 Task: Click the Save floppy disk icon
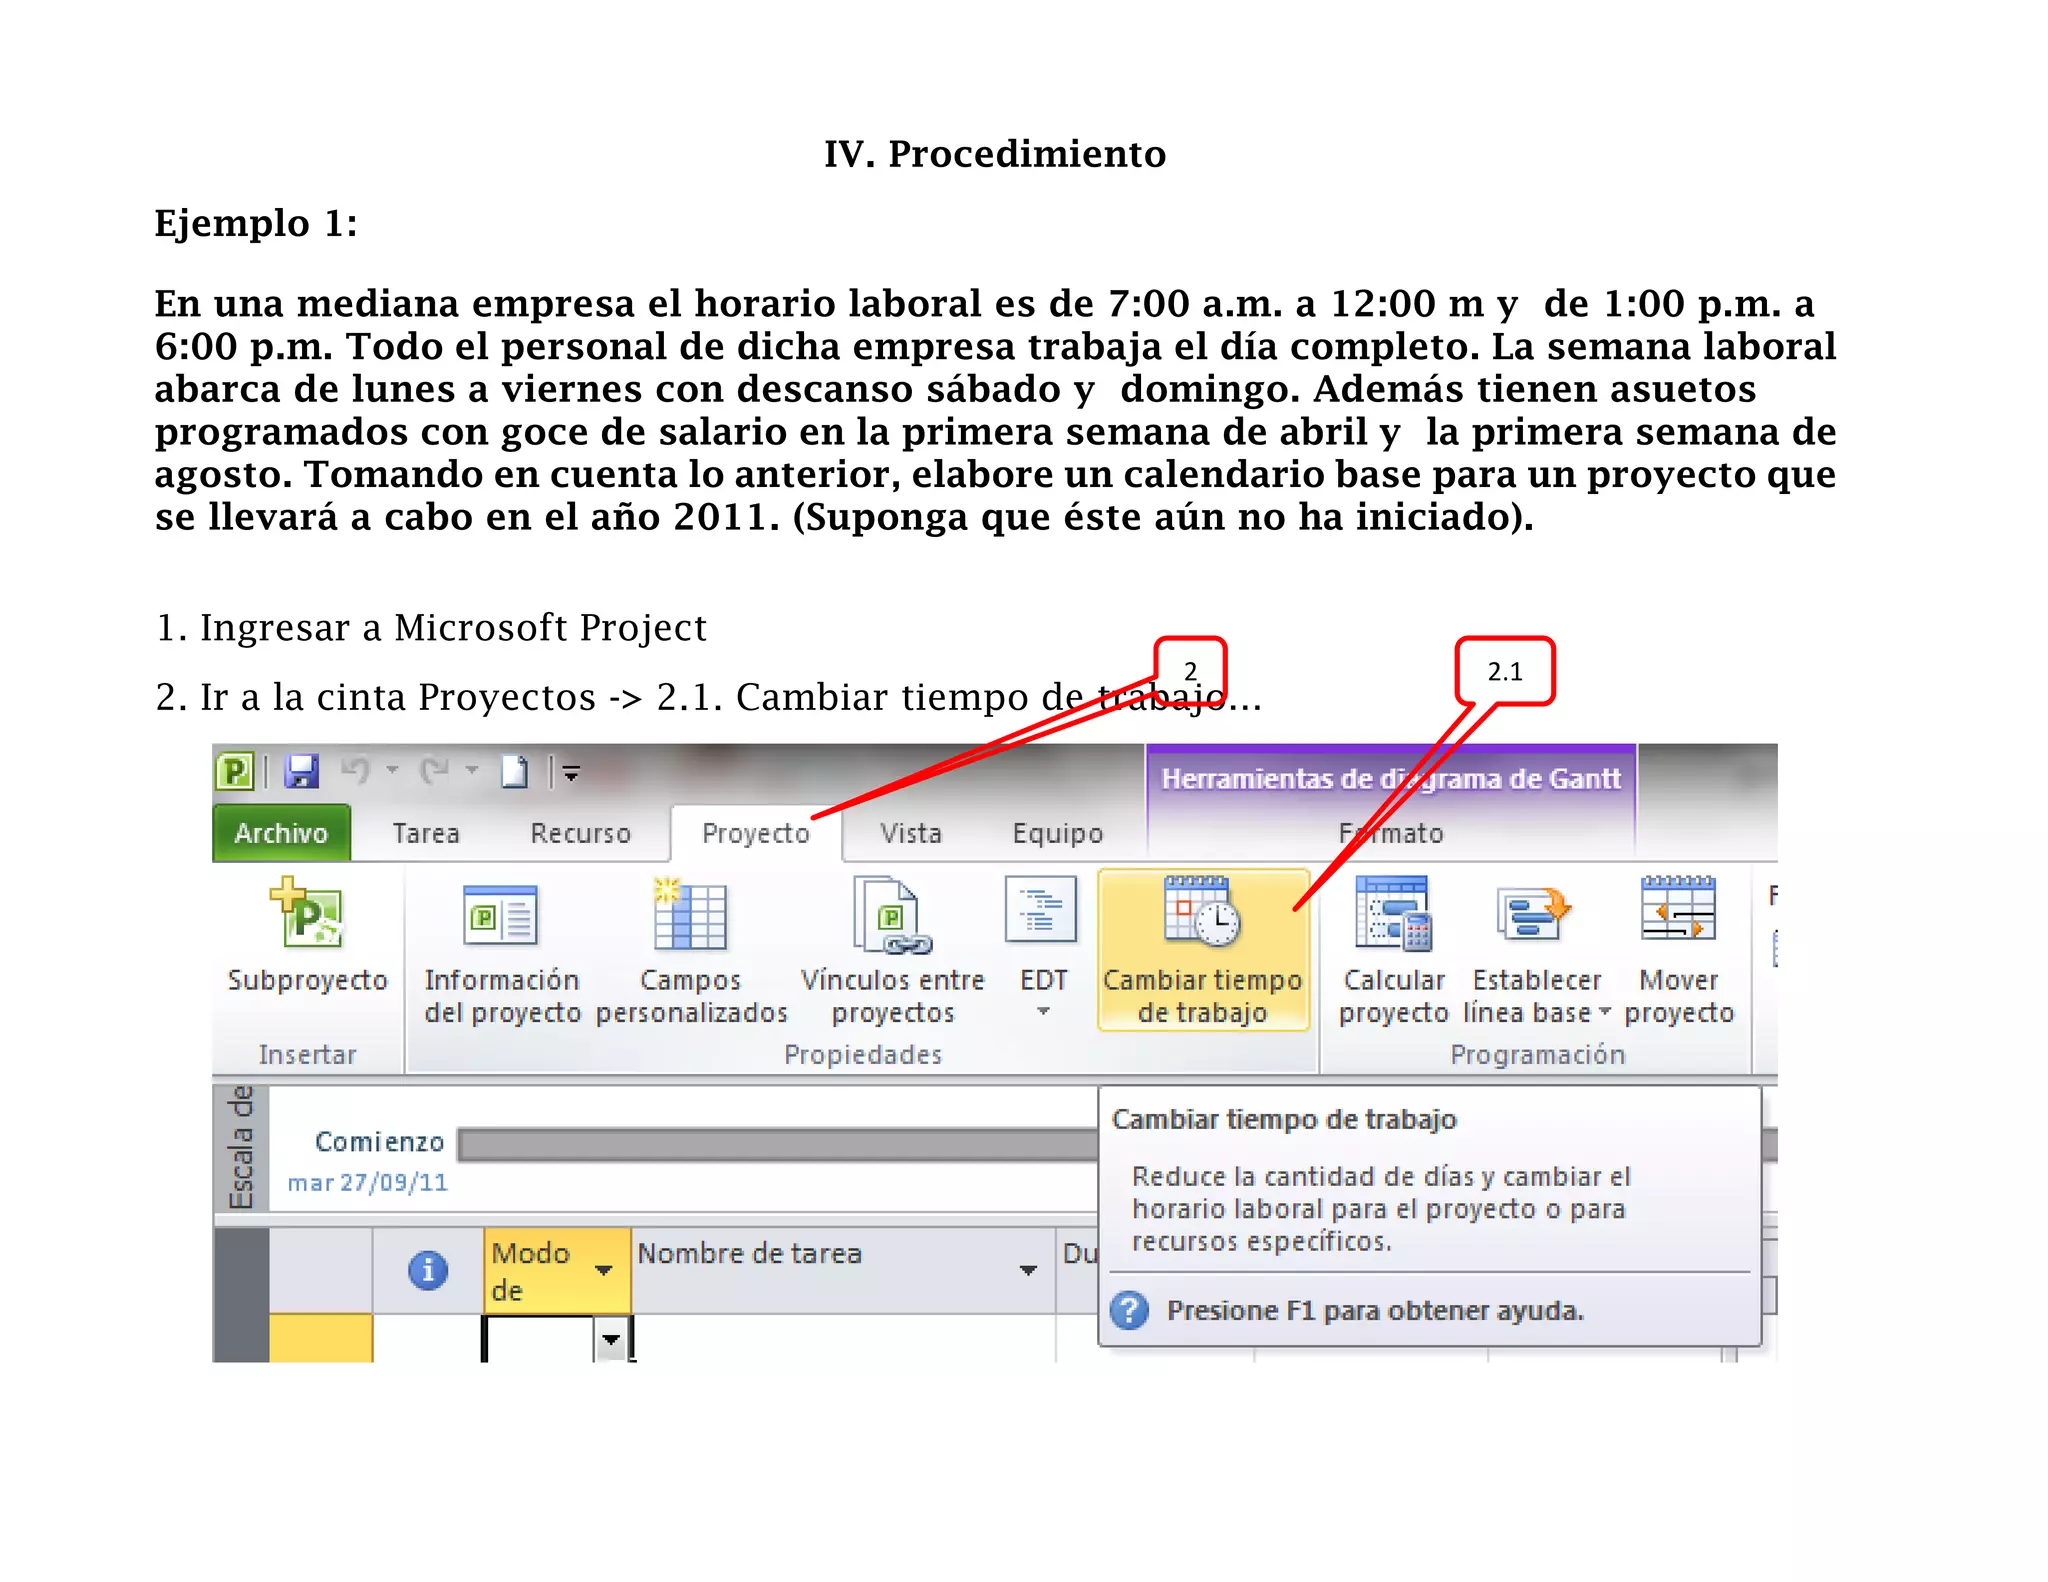(x=301, y=772)
